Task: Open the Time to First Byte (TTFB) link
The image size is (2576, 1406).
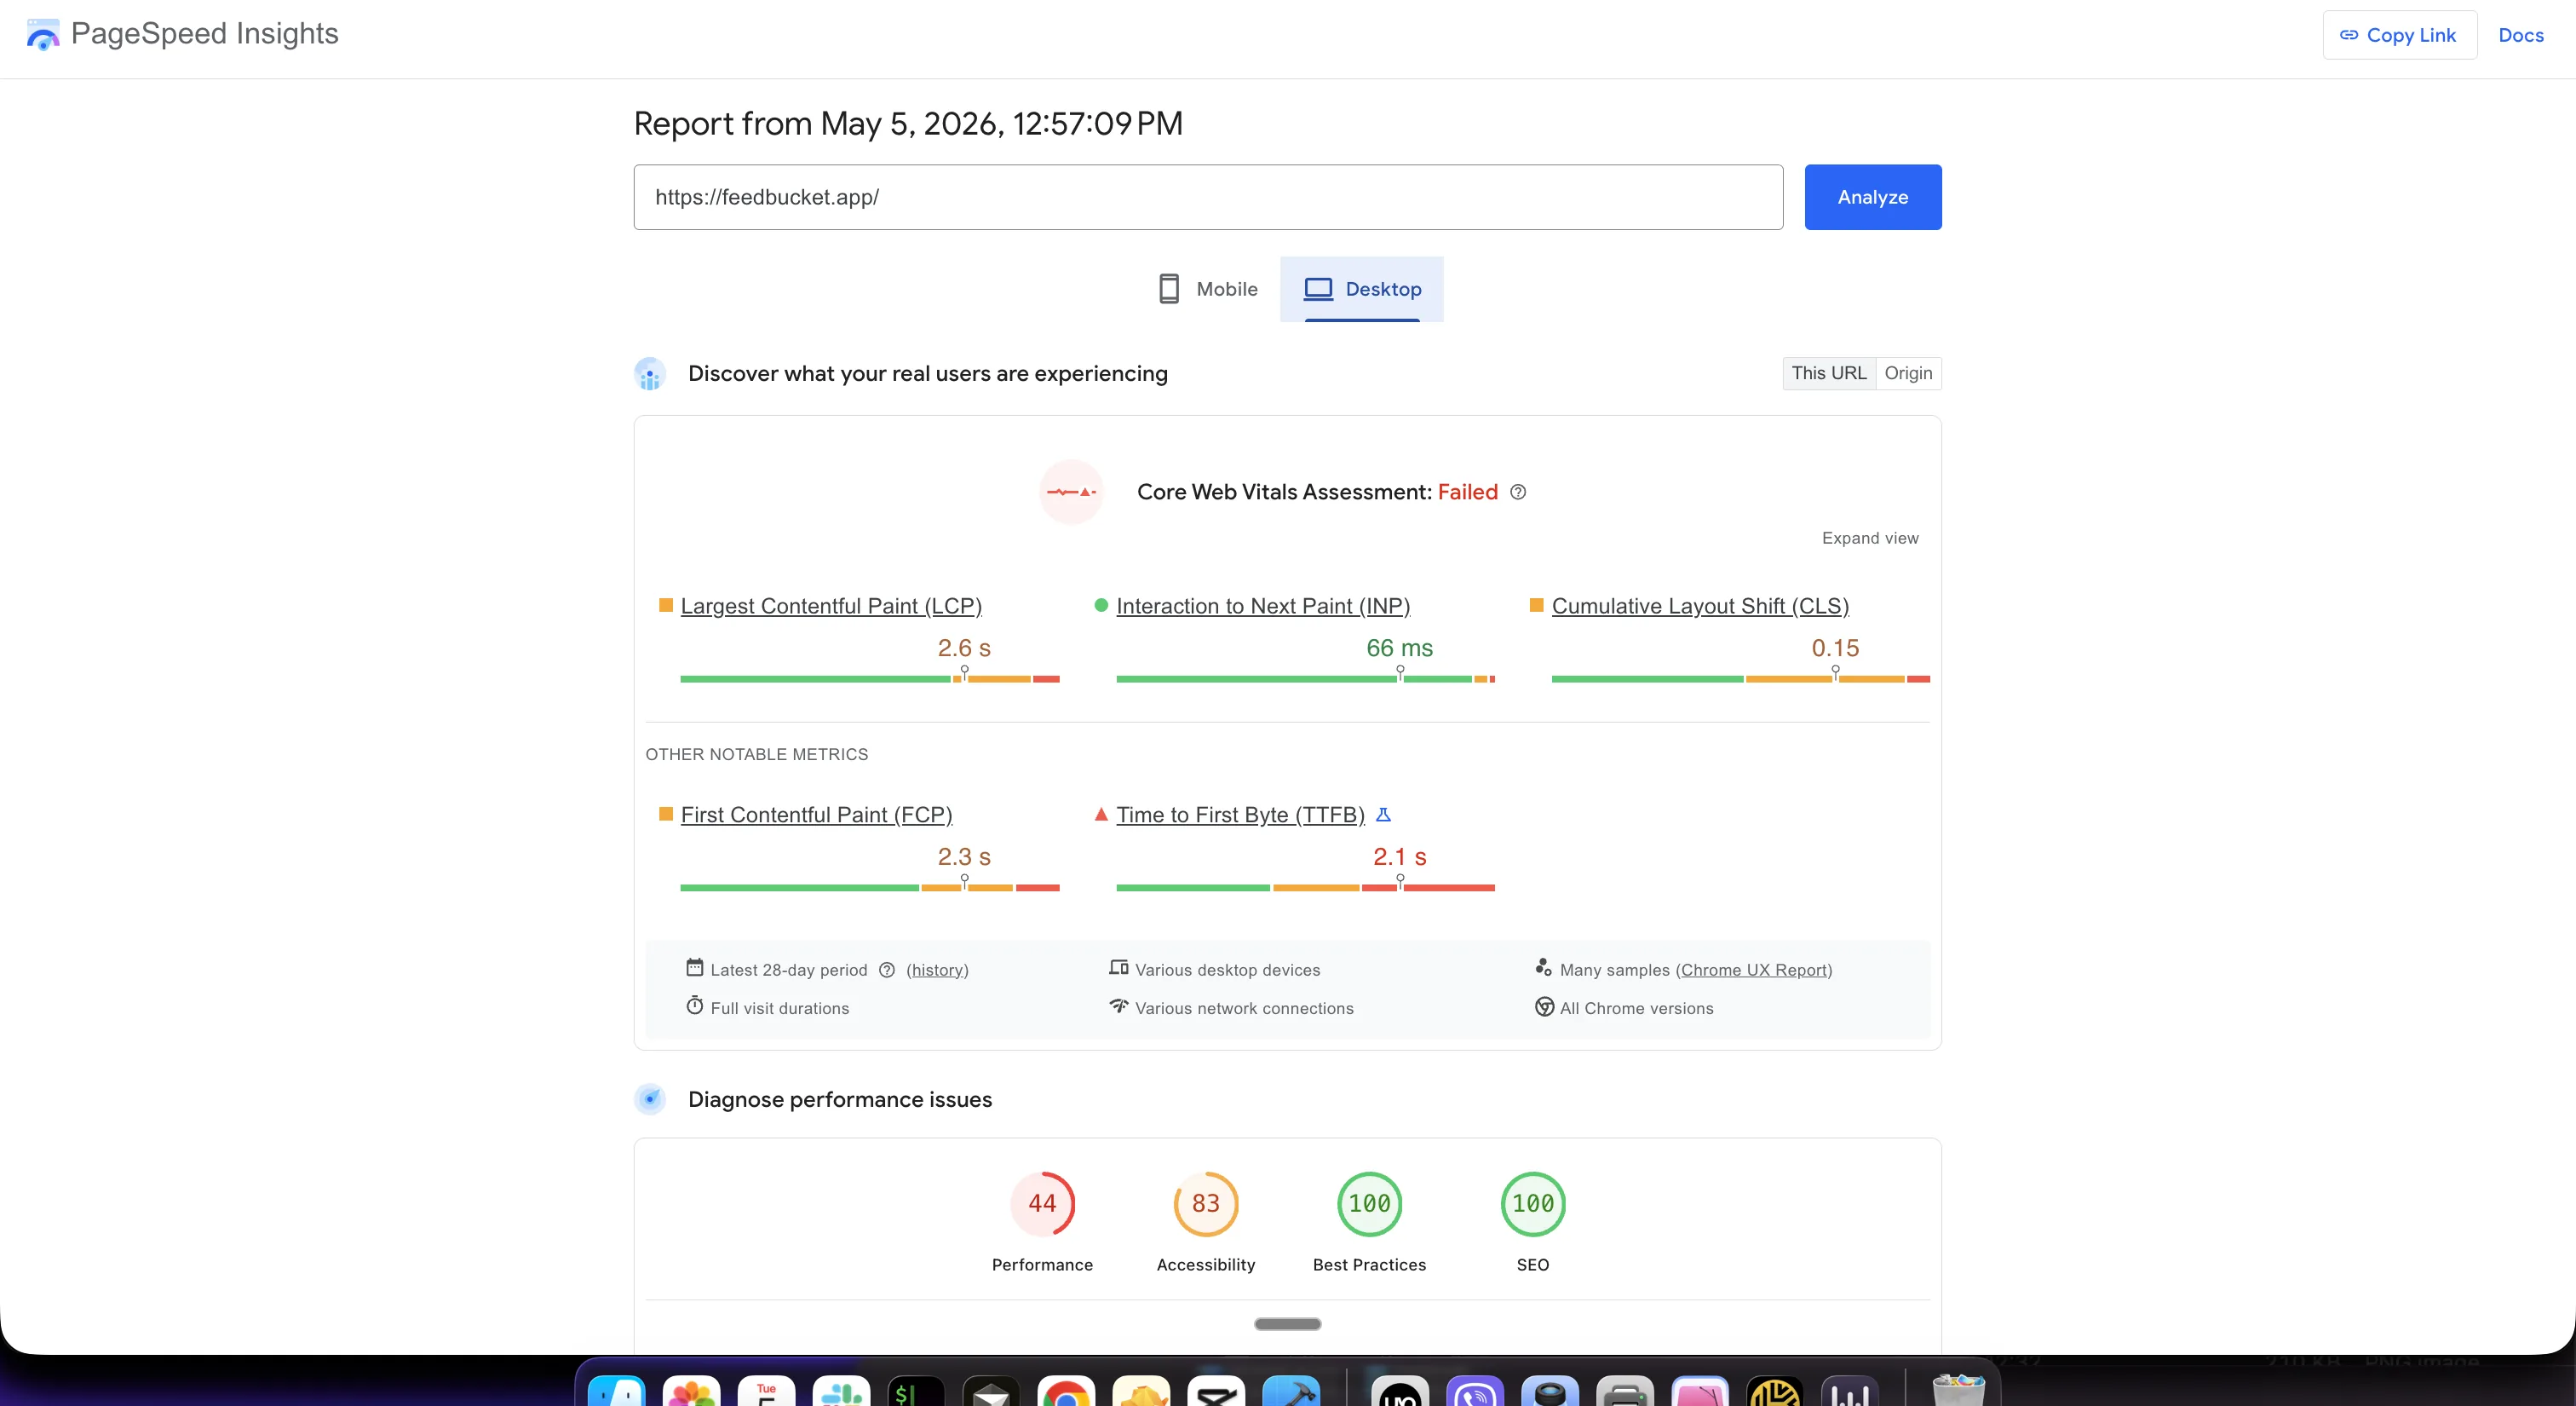Action: click(1240, 815)
